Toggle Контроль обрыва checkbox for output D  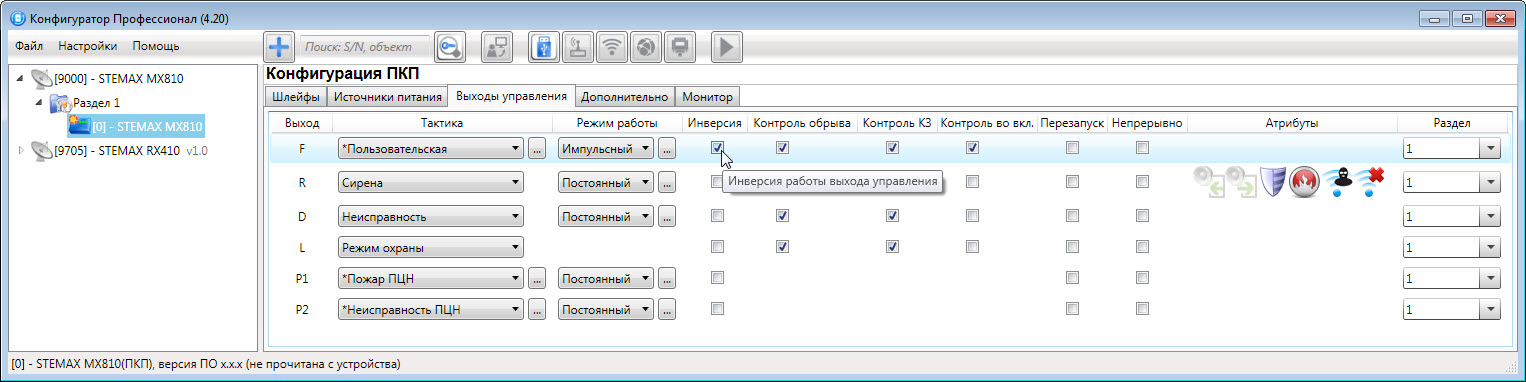pyautogui.click(x=783, y=215)
